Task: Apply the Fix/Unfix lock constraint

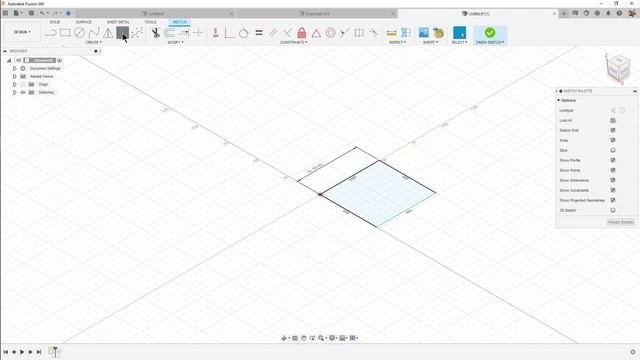Action: point(302,33)
